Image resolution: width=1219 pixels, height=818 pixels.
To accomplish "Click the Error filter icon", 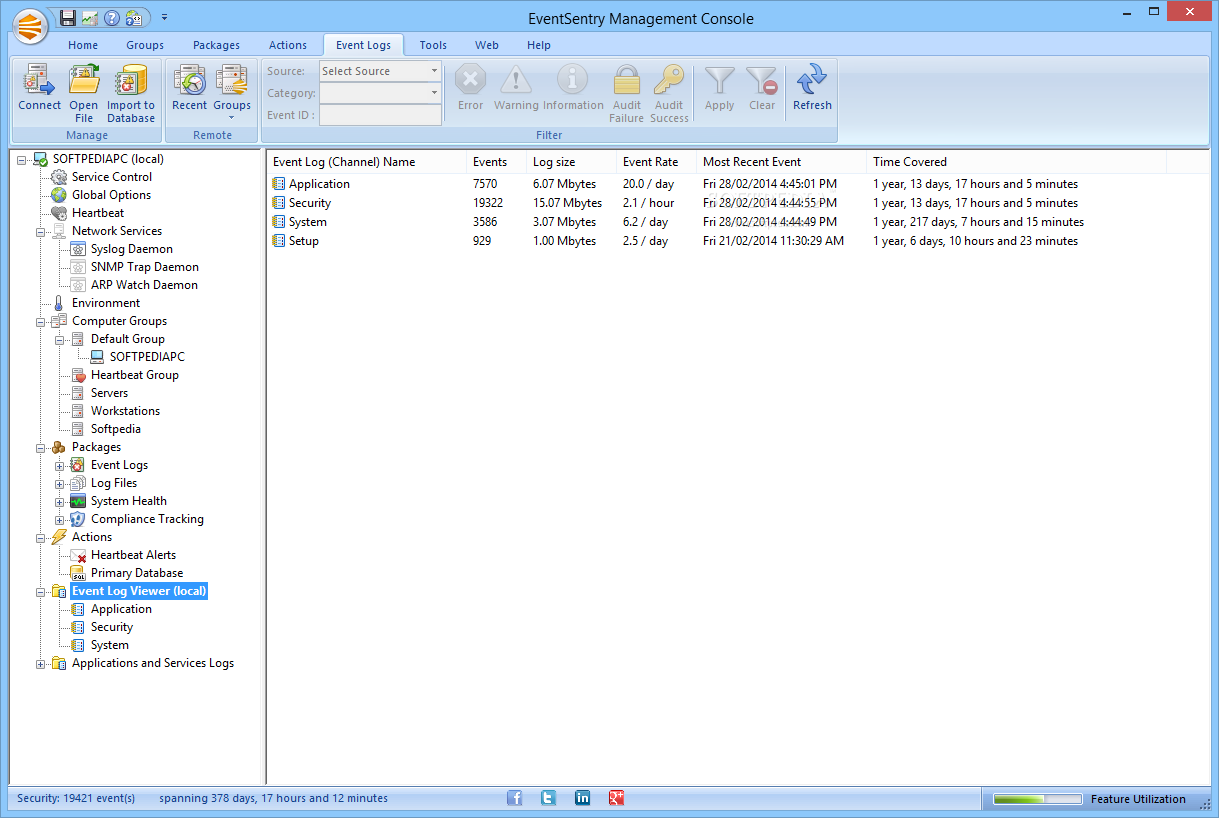I will coord(470,81).
